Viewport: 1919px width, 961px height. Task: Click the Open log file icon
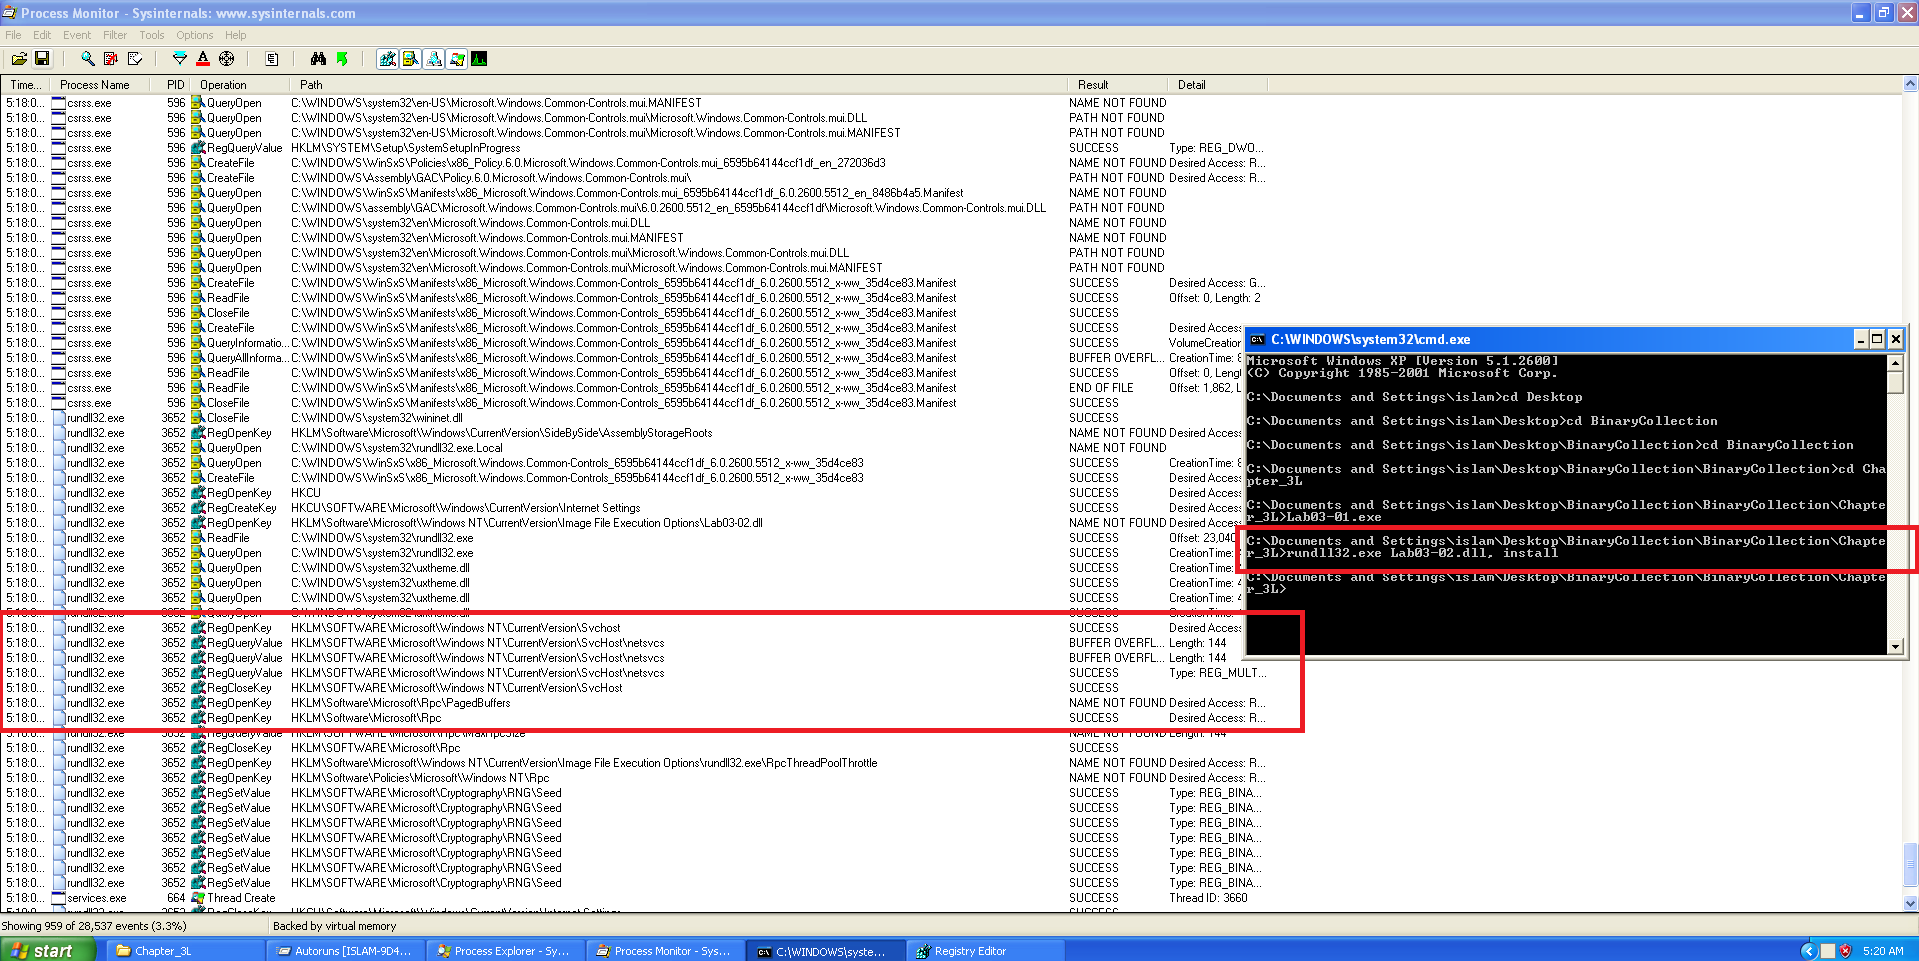click(19, 59)
